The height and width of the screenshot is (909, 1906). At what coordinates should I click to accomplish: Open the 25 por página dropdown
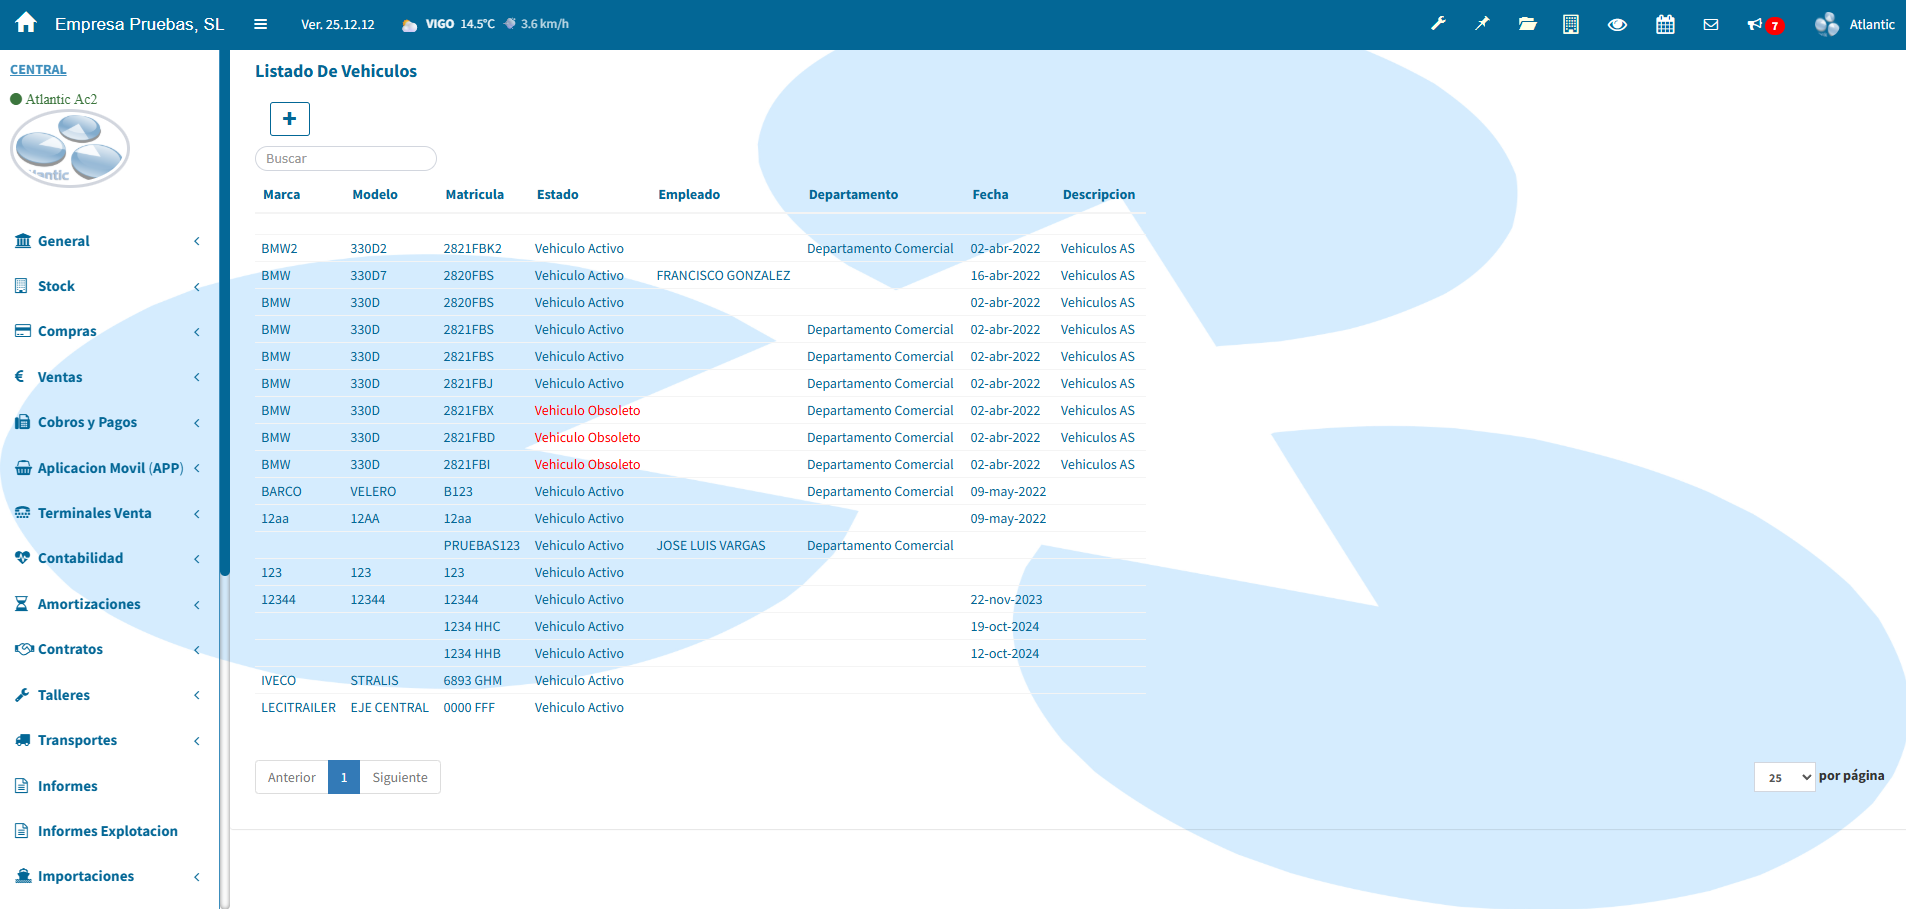tap(1784, 777)
